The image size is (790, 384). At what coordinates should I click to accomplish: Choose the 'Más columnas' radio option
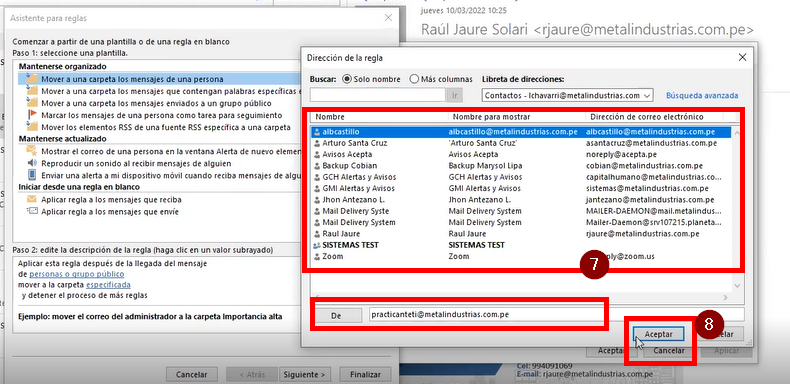coord(441,79)
